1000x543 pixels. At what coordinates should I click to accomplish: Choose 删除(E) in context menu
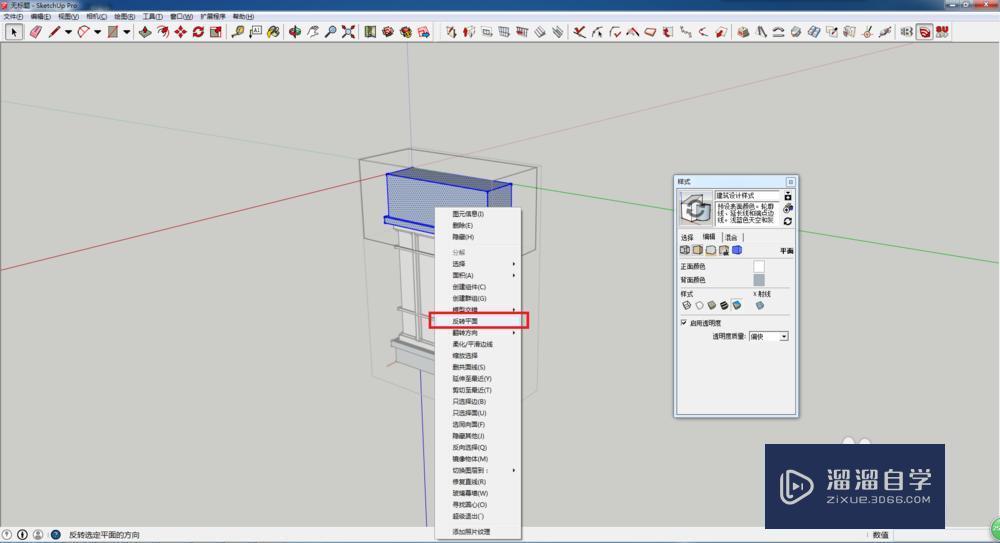[478, 225]
